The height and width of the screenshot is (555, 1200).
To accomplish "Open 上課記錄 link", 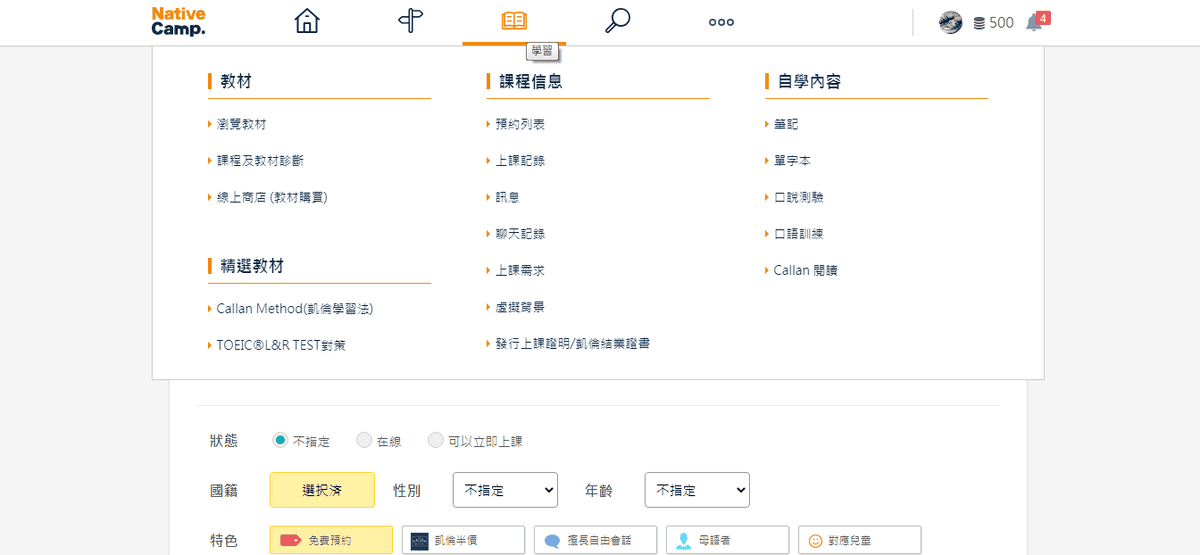I will point(520,160).
